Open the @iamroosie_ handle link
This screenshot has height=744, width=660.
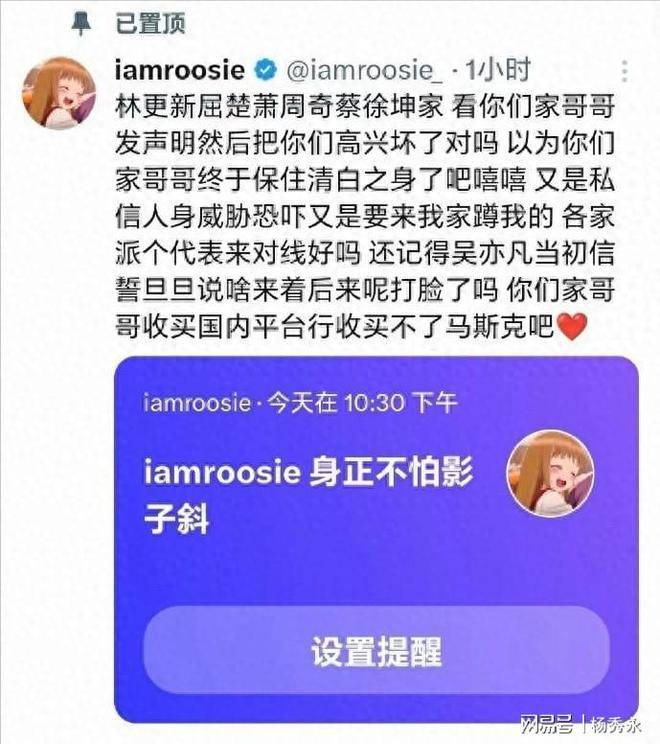(x=365, y=71)
